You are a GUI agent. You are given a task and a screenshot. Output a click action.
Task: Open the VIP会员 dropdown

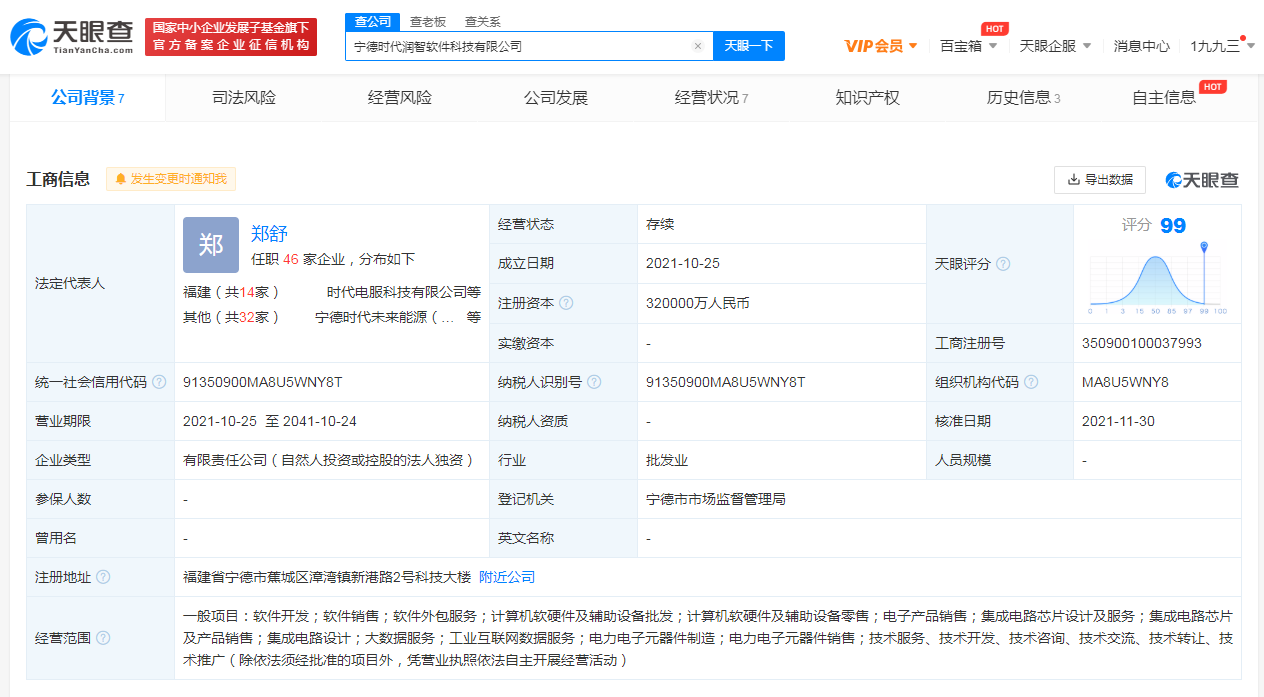pyautogui.click(x=881, y=46)
